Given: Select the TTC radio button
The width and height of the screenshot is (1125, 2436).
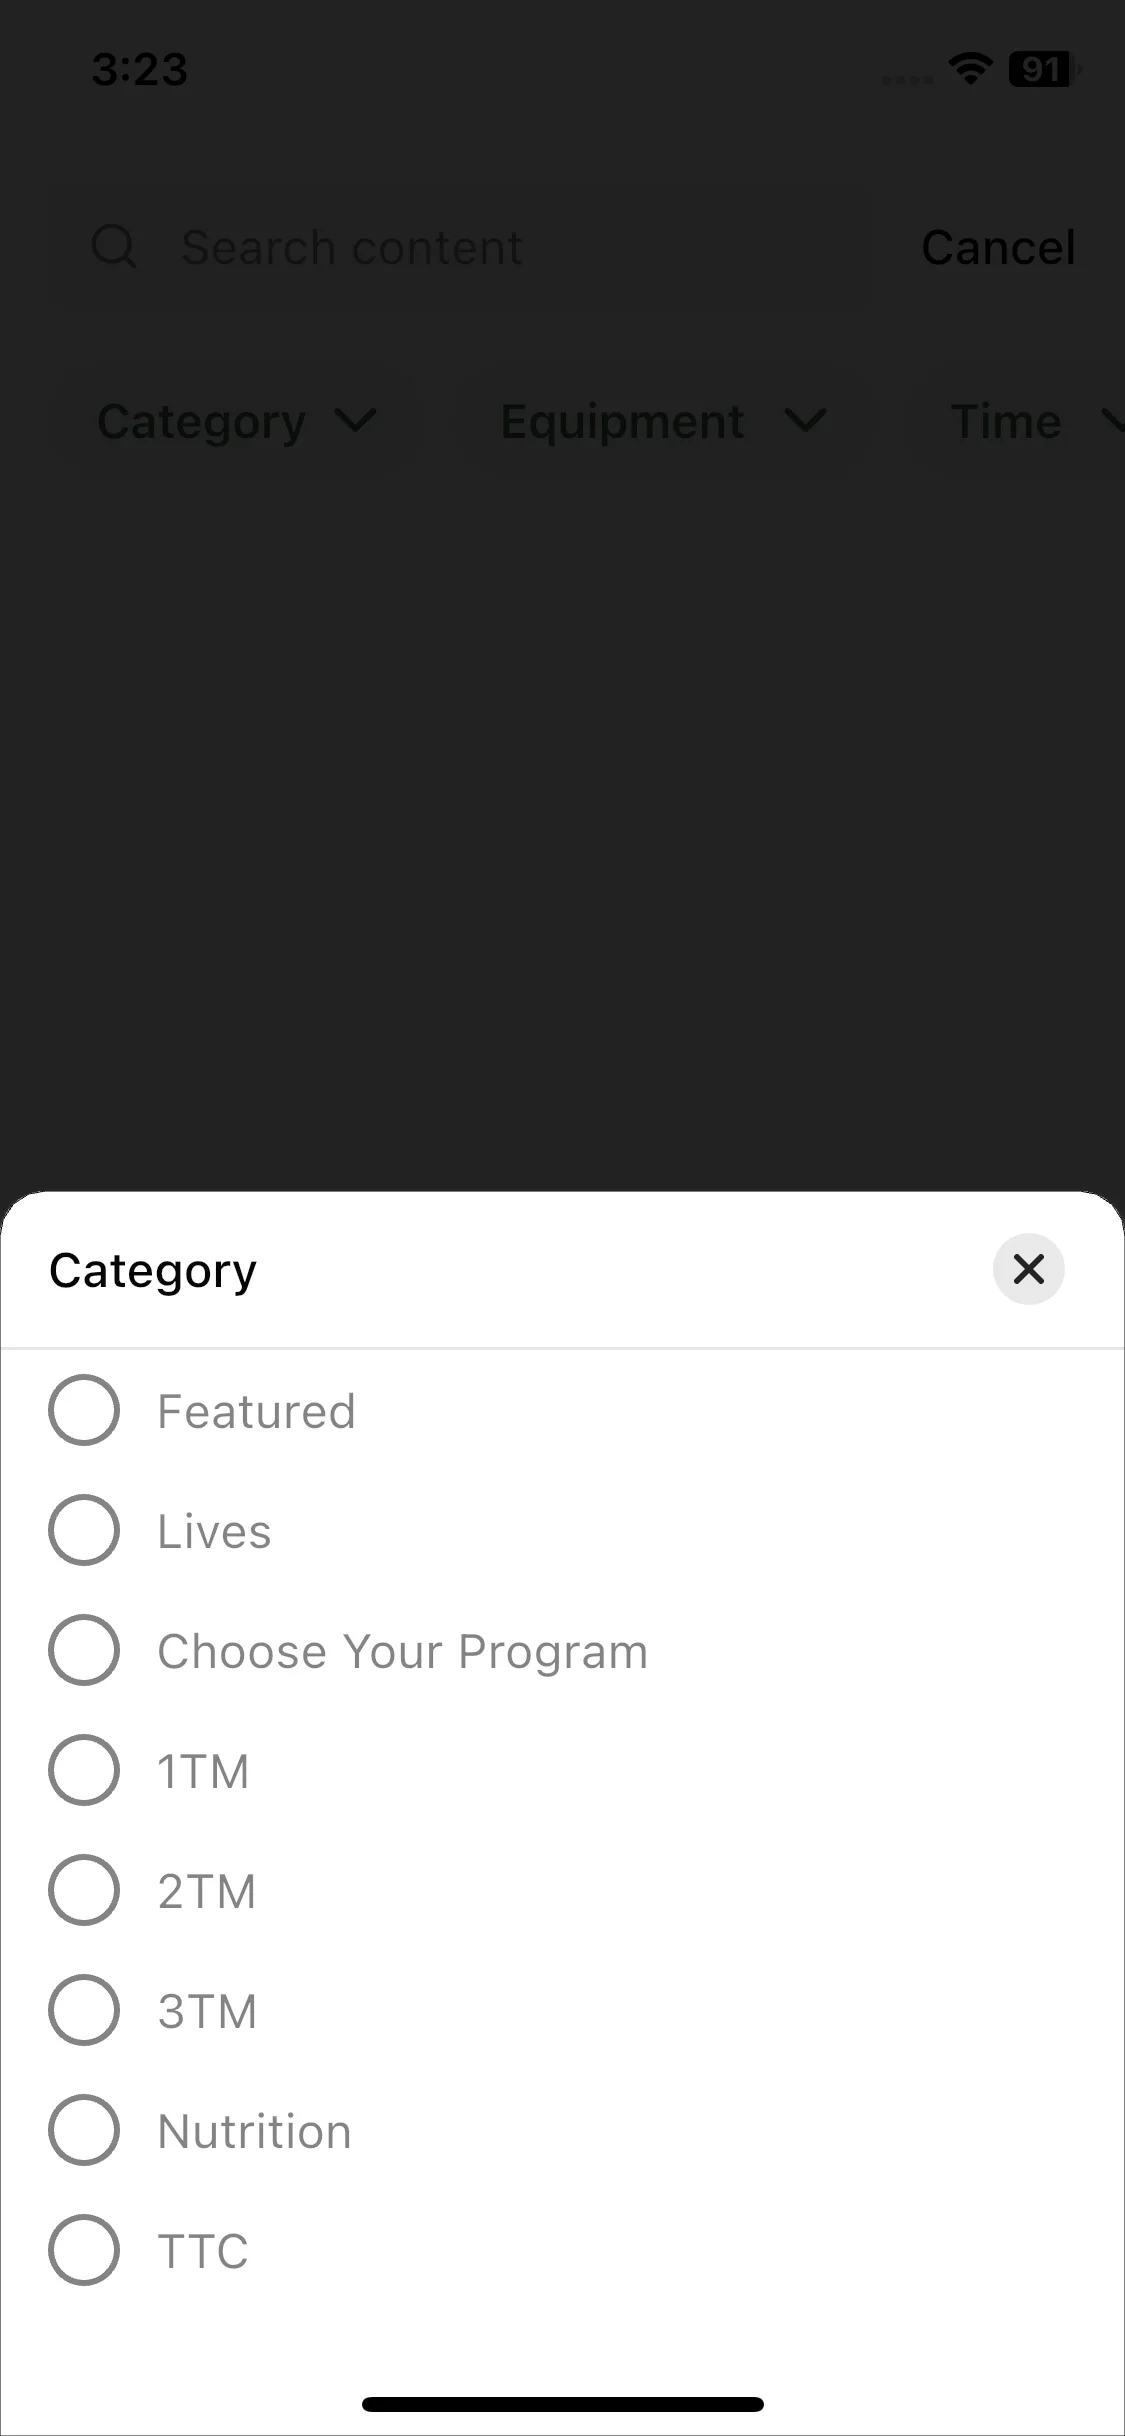Looking at the screenshot, I should pyautogui.click(x=84, y=2250).
